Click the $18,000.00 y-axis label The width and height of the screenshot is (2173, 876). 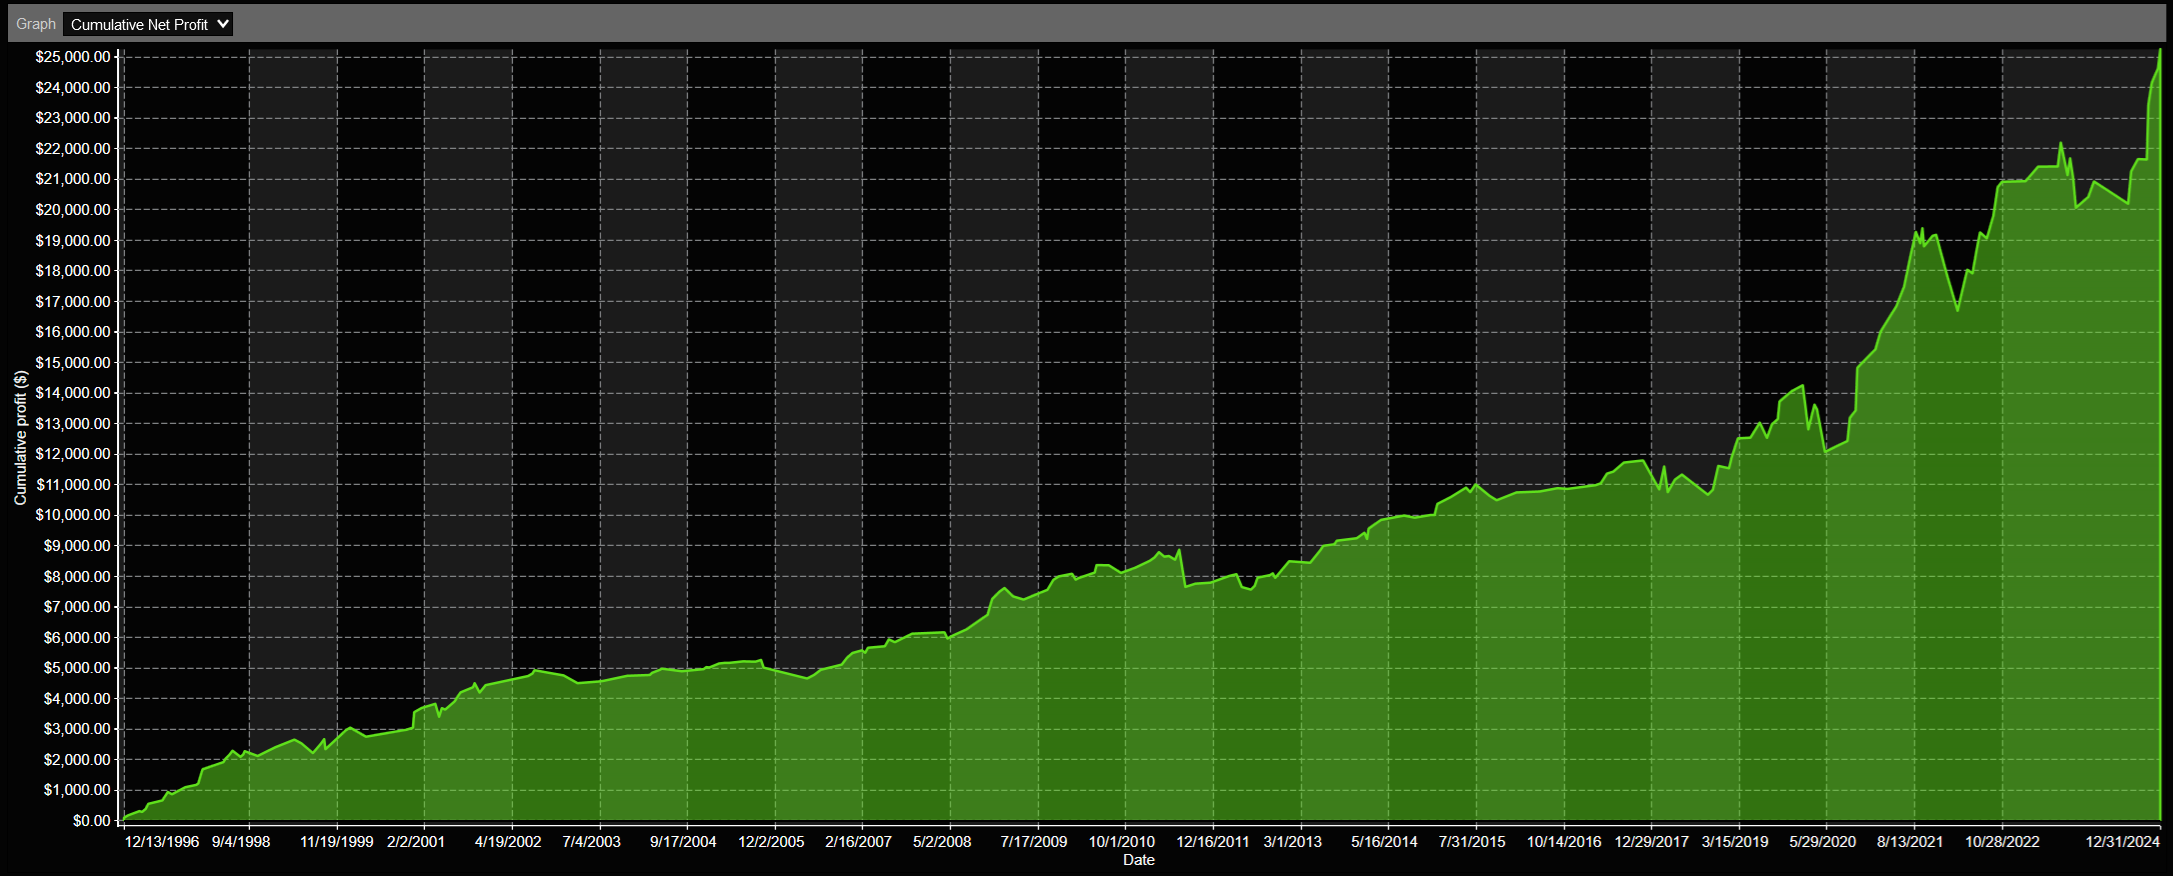[73, 271]
